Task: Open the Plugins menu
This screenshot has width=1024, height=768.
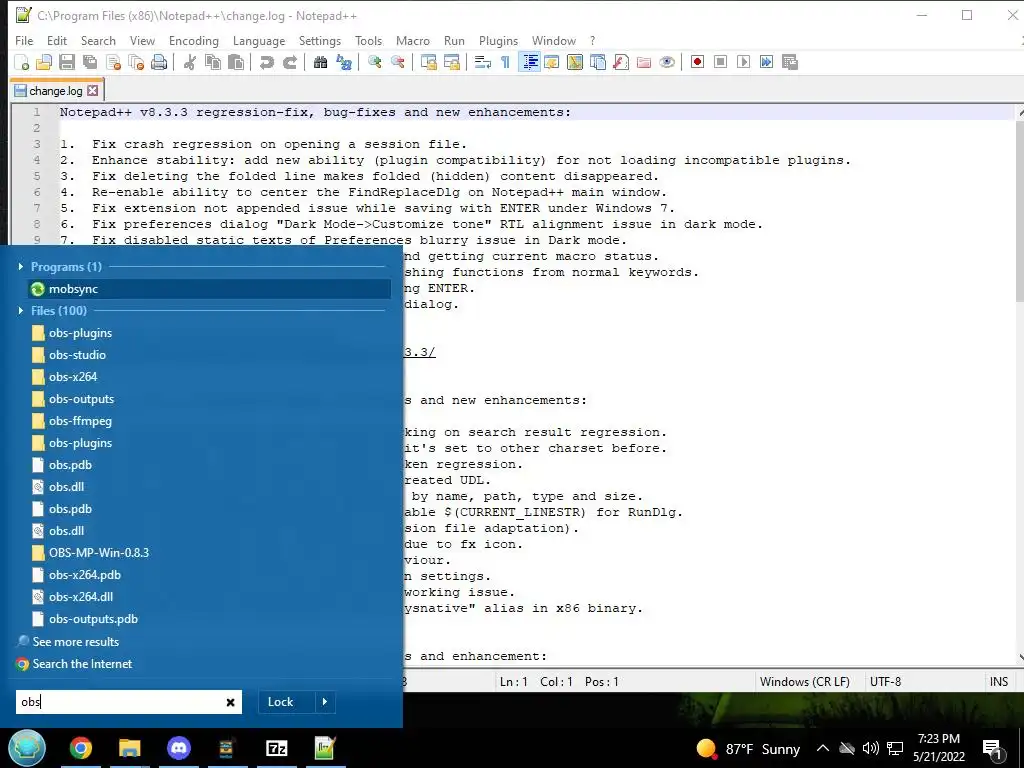Action: pos(498,40)
